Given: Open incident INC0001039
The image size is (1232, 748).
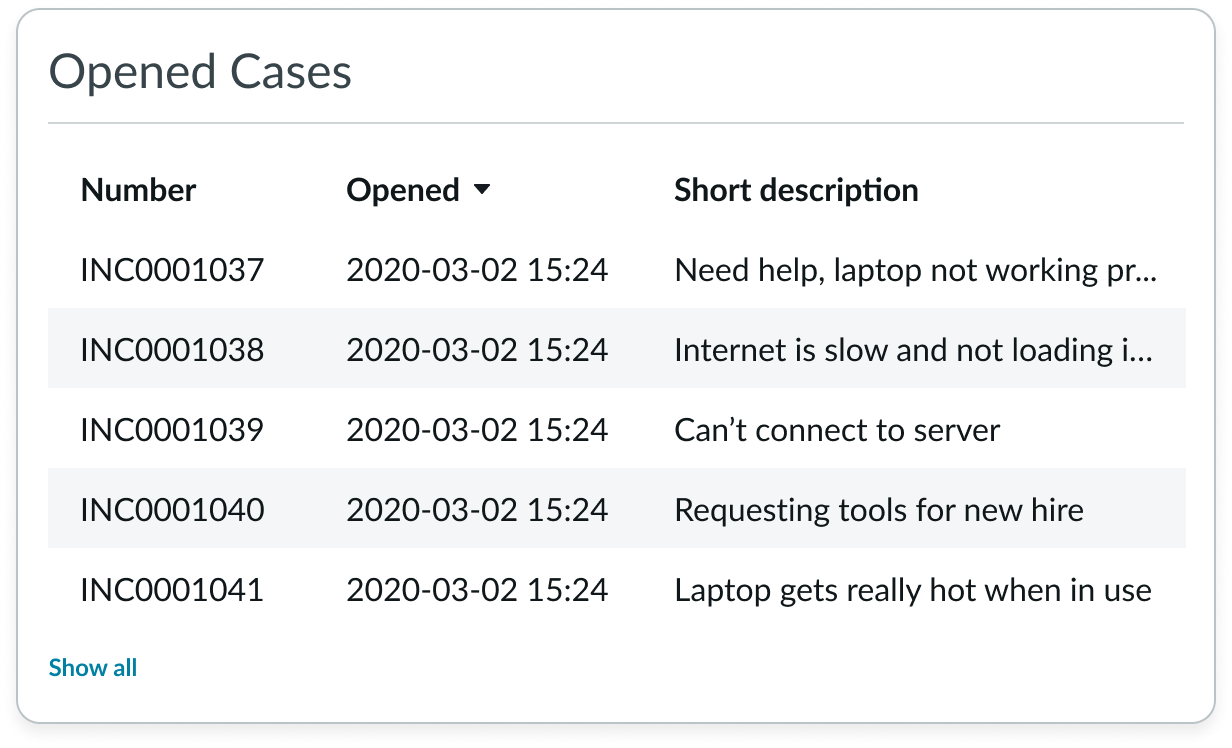Looking at the screenshot, I should click(172, 430).
